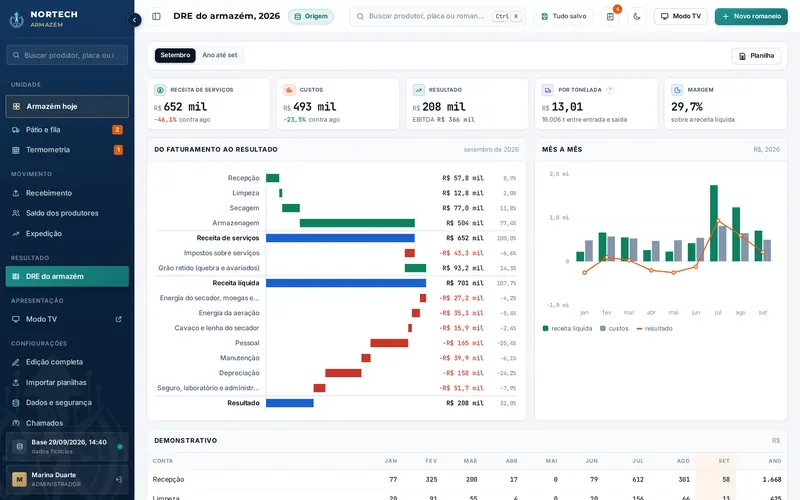The width and height of the screenshot is (800, 500).
Task: Select the Setembro period tab
Action: click(175, 55)
